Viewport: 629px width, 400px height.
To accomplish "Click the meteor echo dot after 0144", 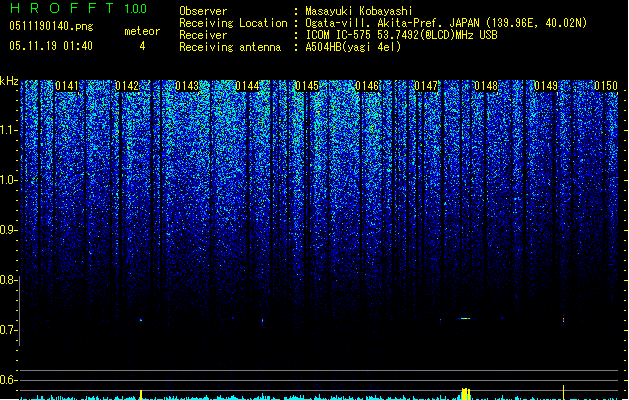I will click(263, 321).
